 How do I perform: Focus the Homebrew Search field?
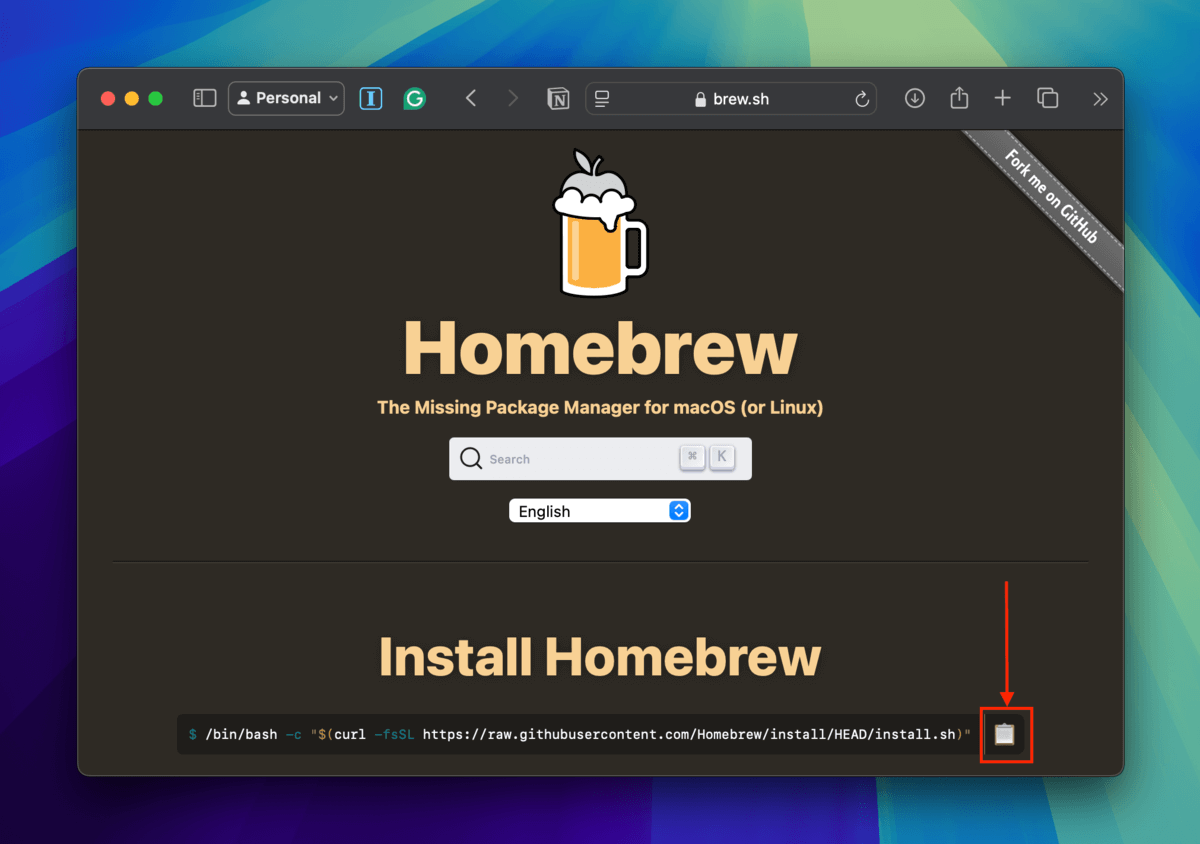pyautogui.click(x=600, y=459)
